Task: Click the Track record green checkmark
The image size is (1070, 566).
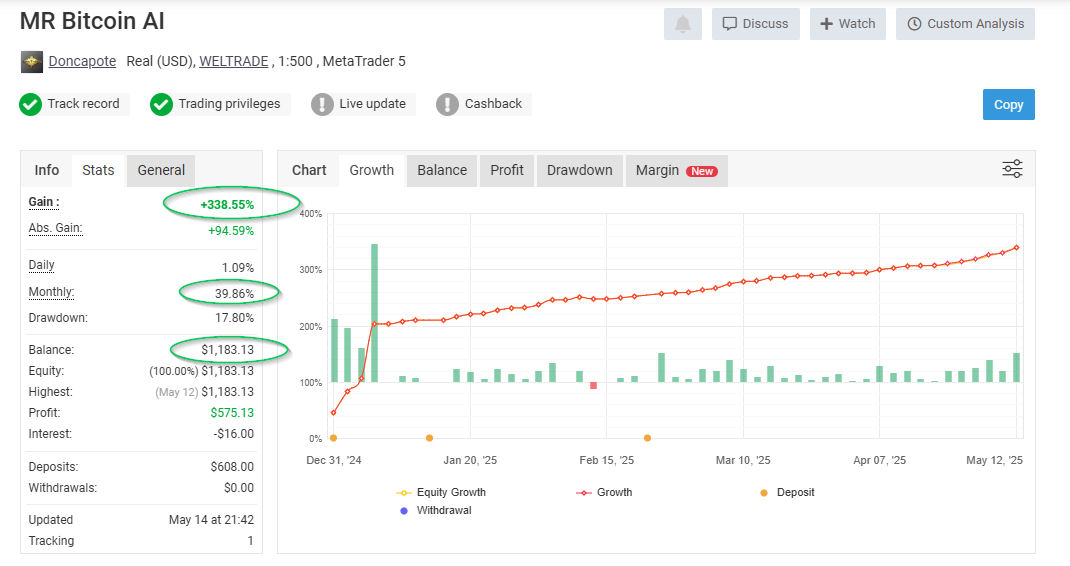Action: [x=30, y=104]
